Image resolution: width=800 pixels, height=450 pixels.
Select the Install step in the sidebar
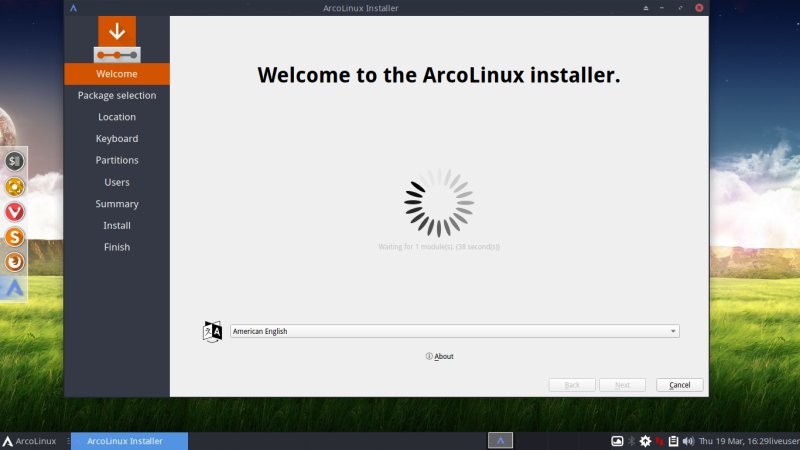coord(117,226)
